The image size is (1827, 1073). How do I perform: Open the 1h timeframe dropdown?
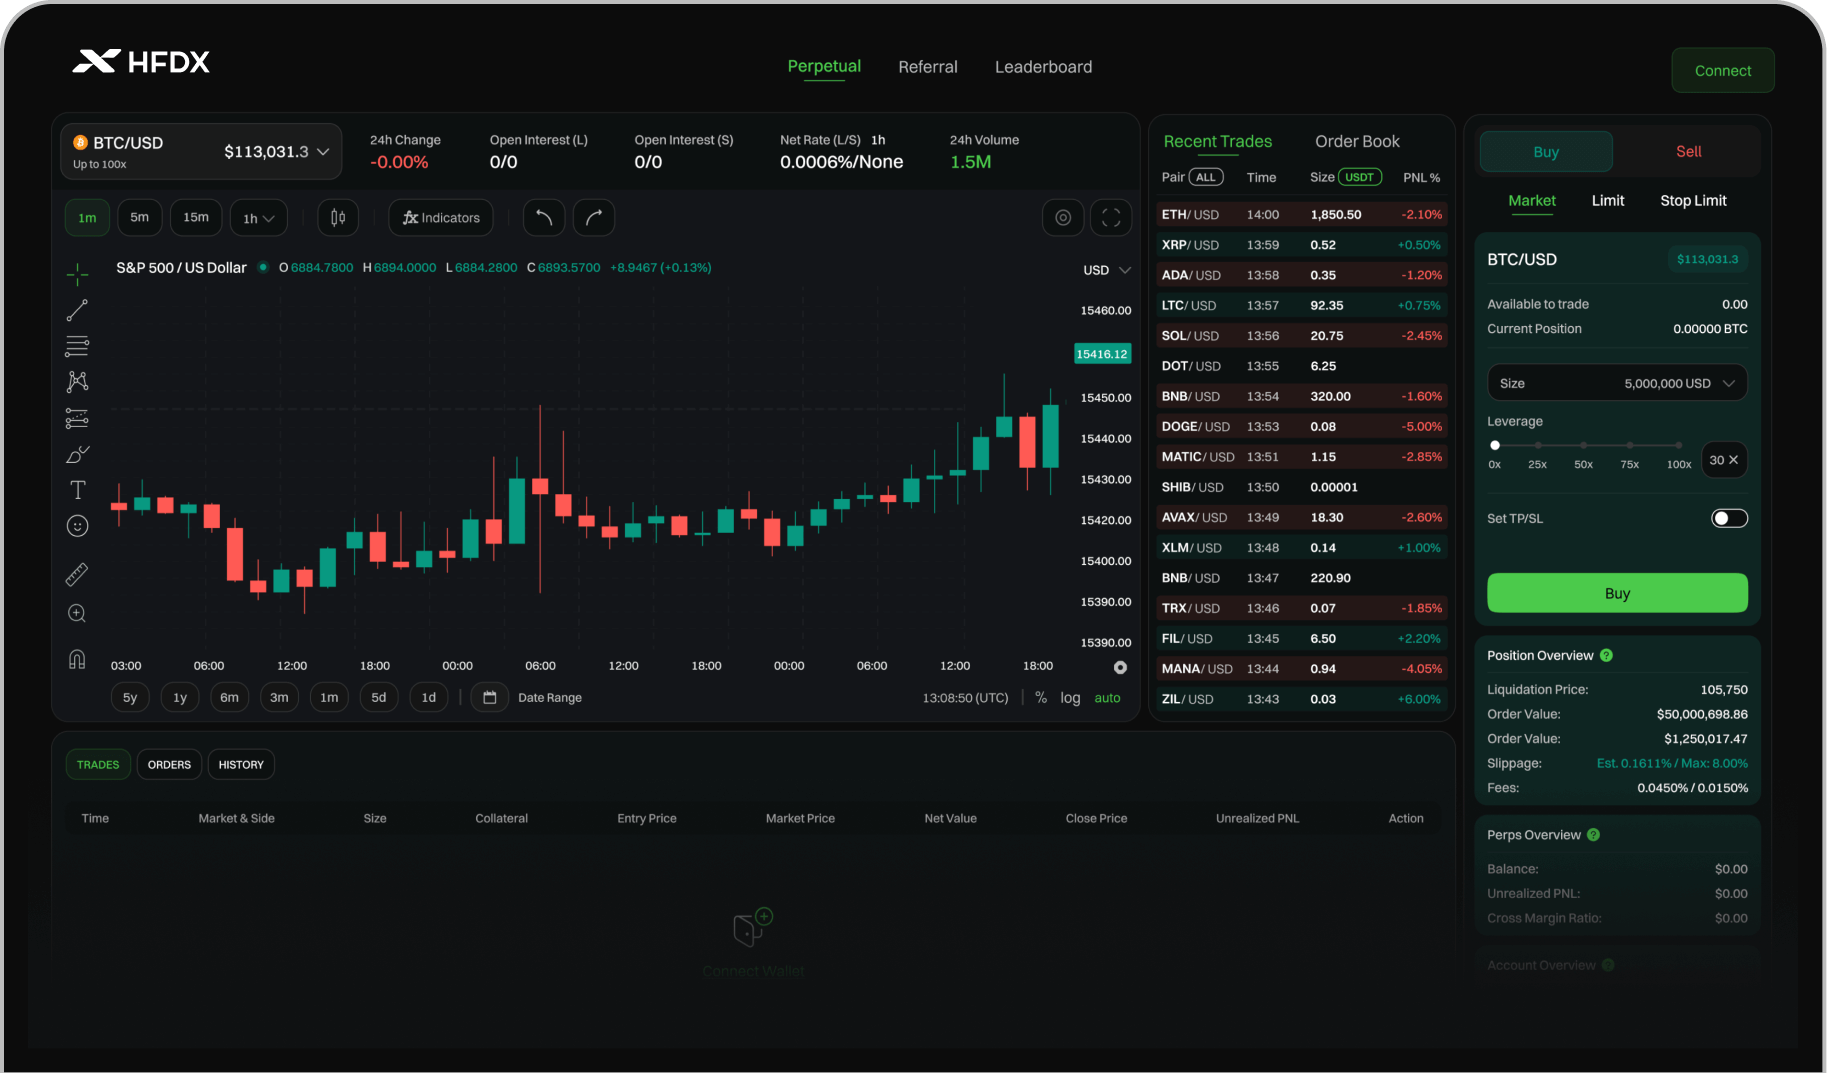258,217
